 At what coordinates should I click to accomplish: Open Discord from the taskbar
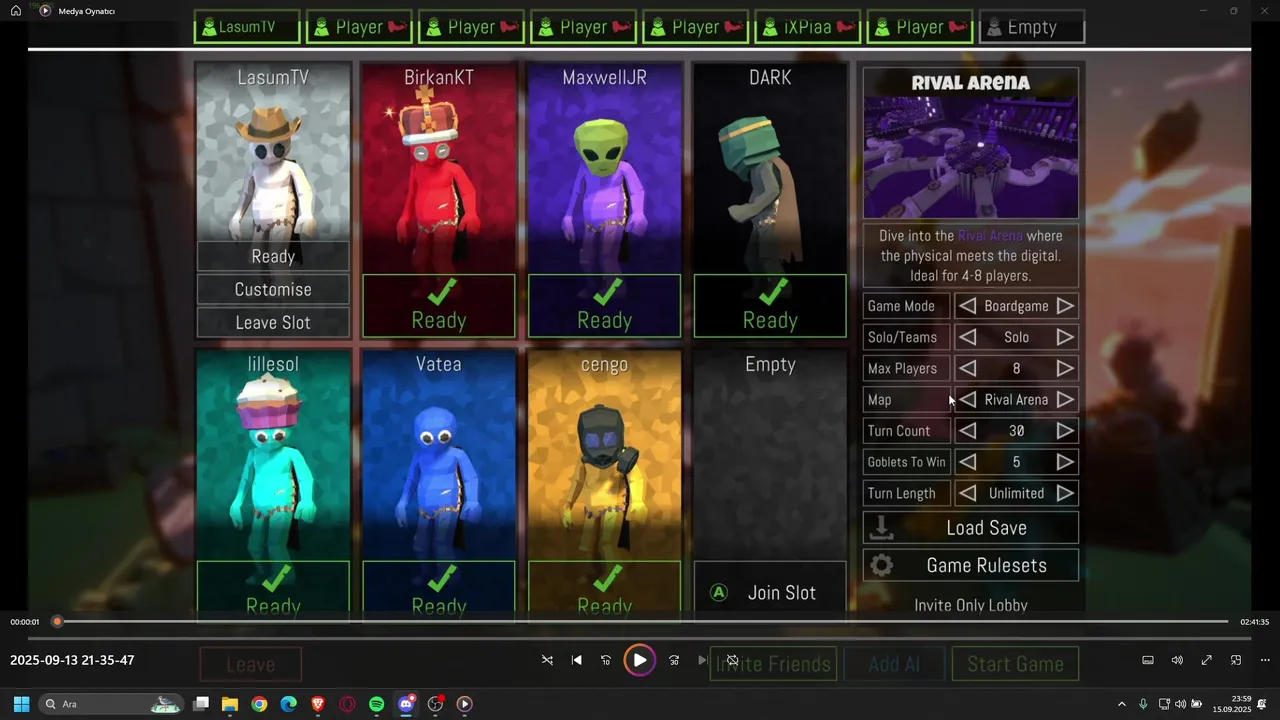[x=406, y=704]
